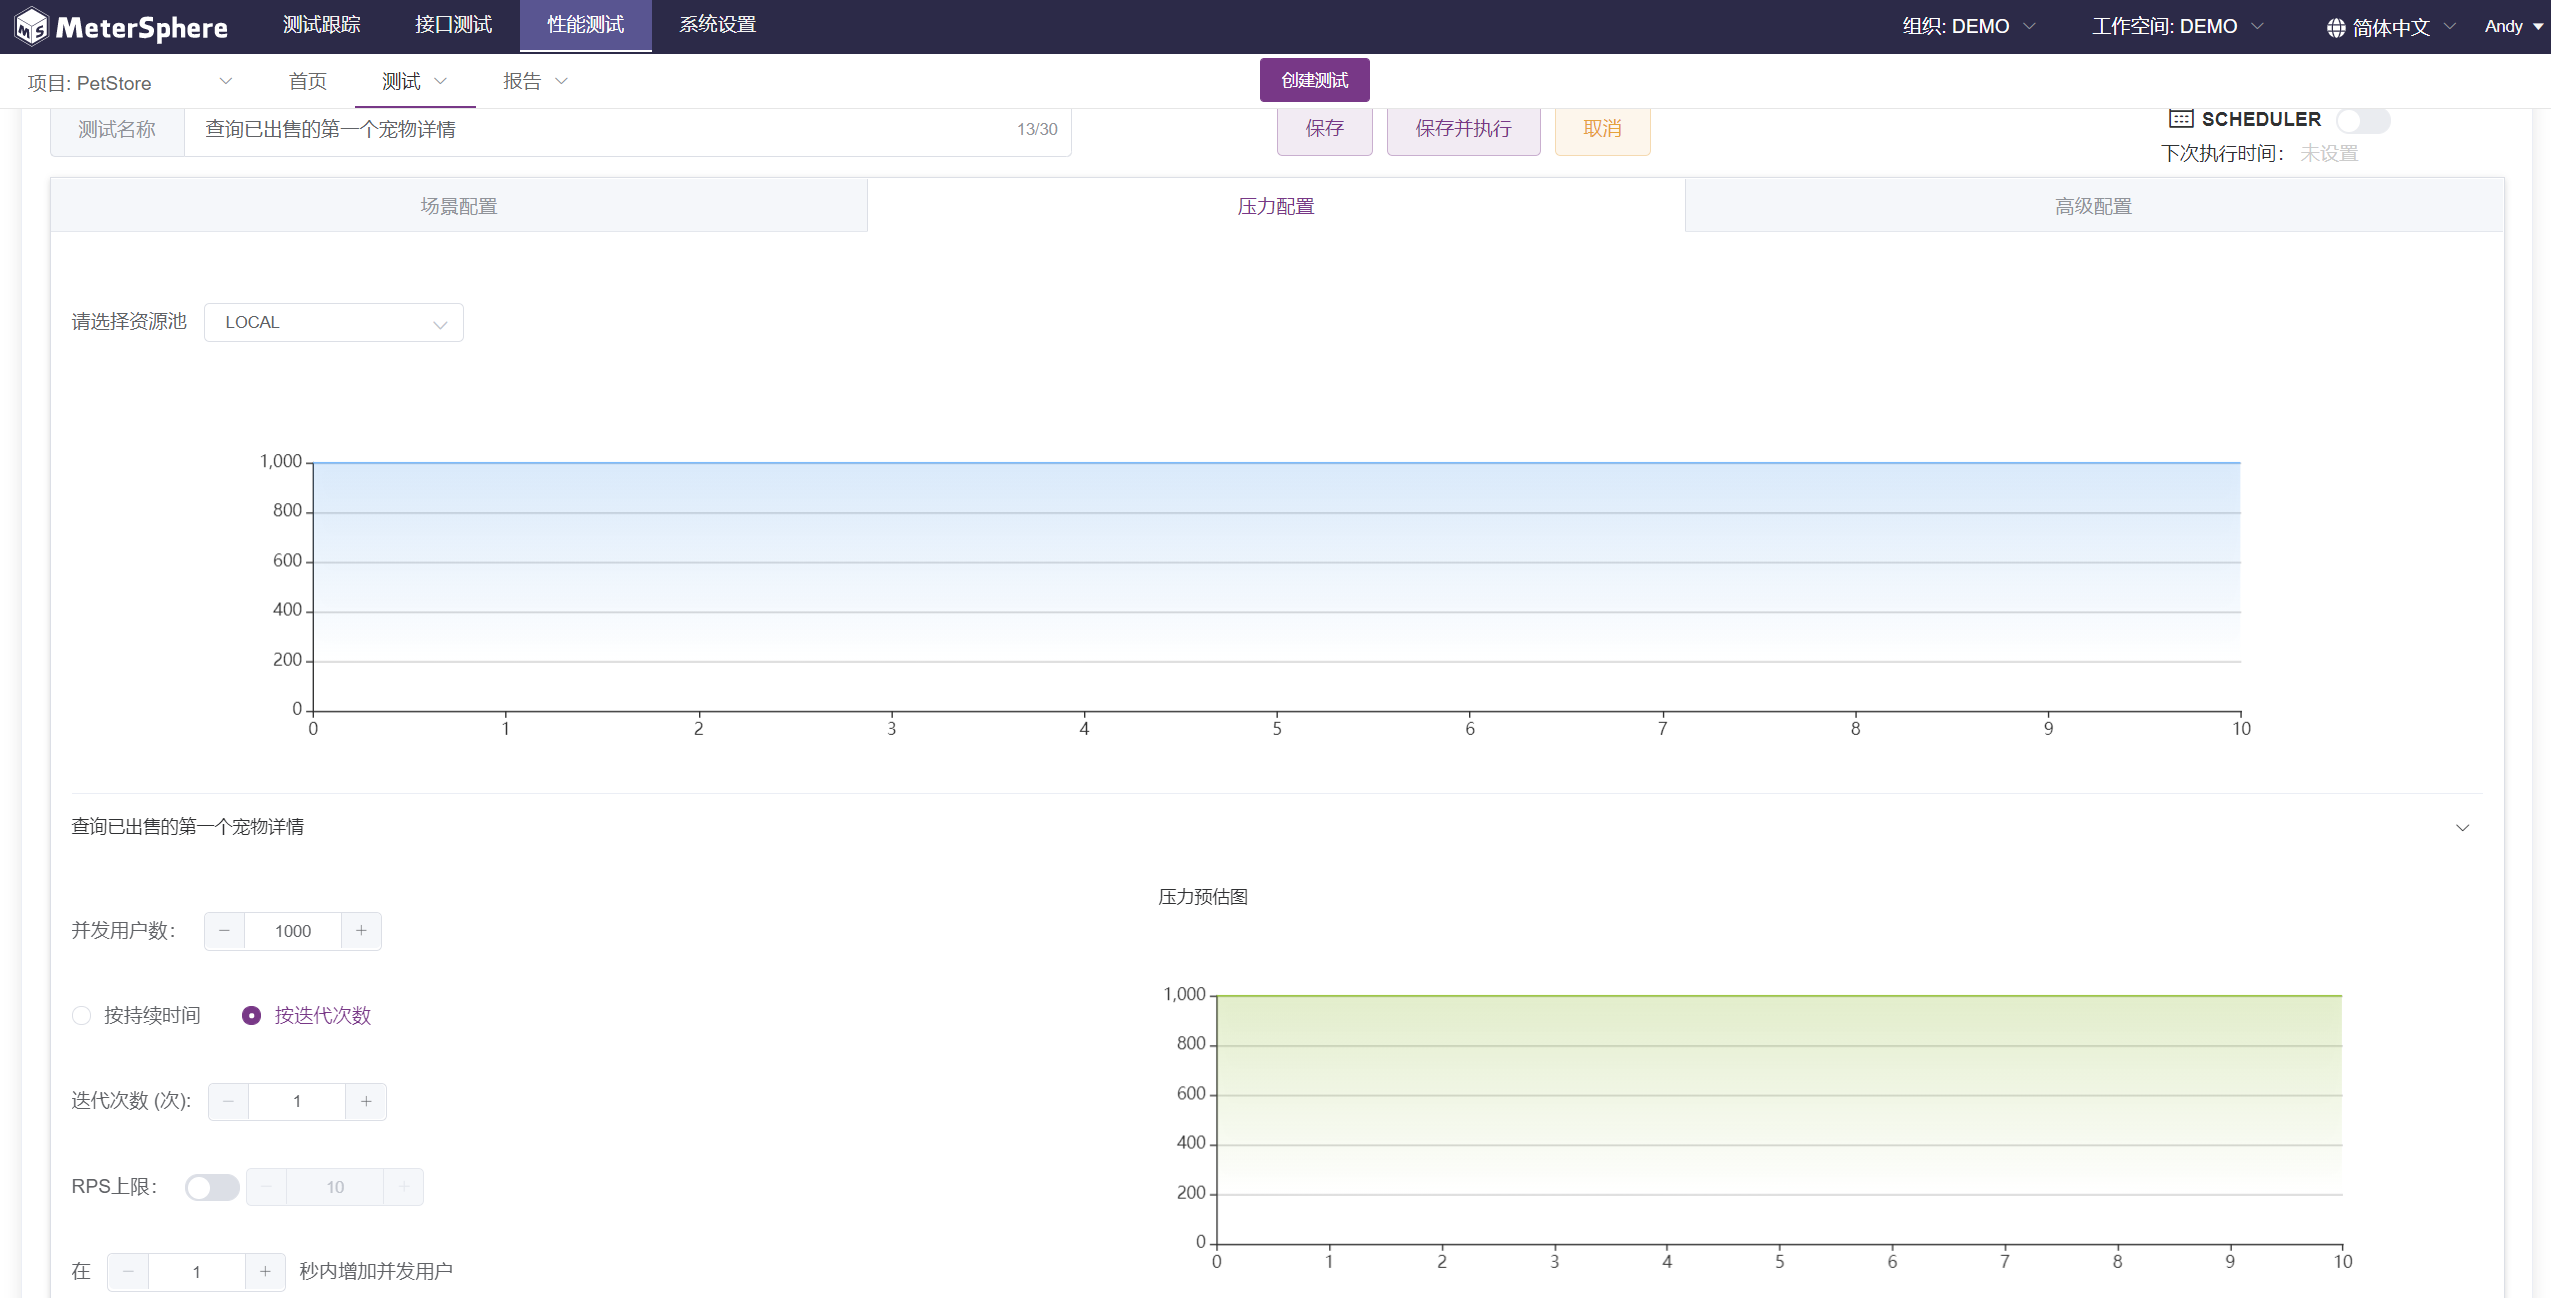This screenshot has height=1298, width=2551.
Task: Click the 保存 button
Action: point(1324,129)
